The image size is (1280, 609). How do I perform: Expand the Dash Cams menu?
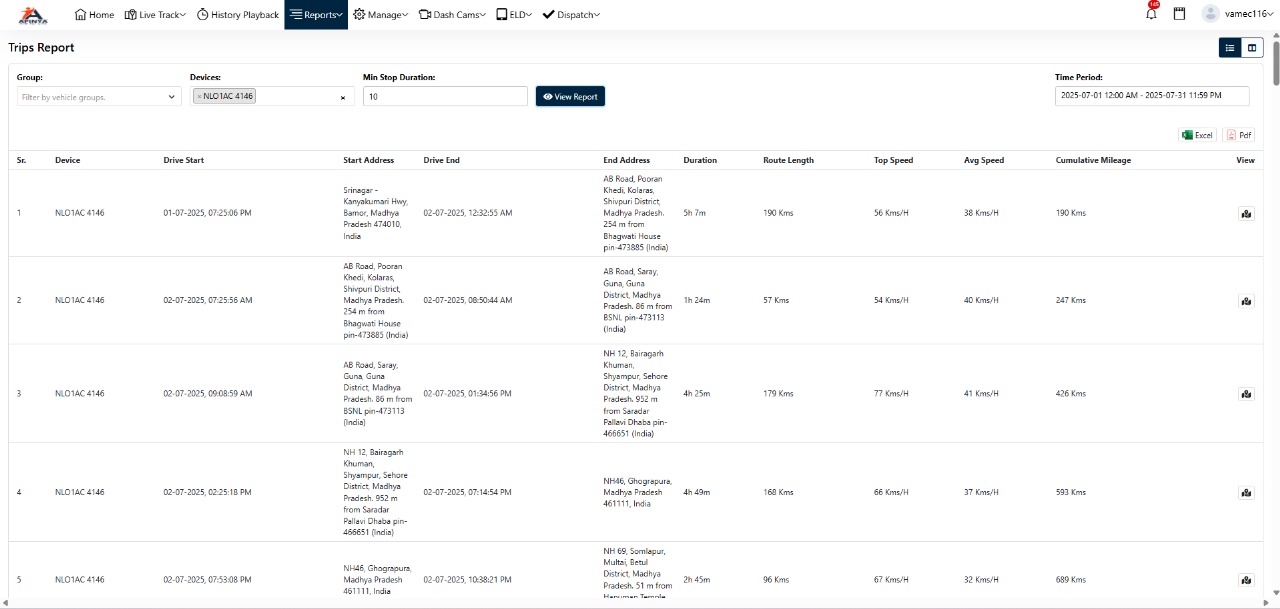[x=452, y=15]
